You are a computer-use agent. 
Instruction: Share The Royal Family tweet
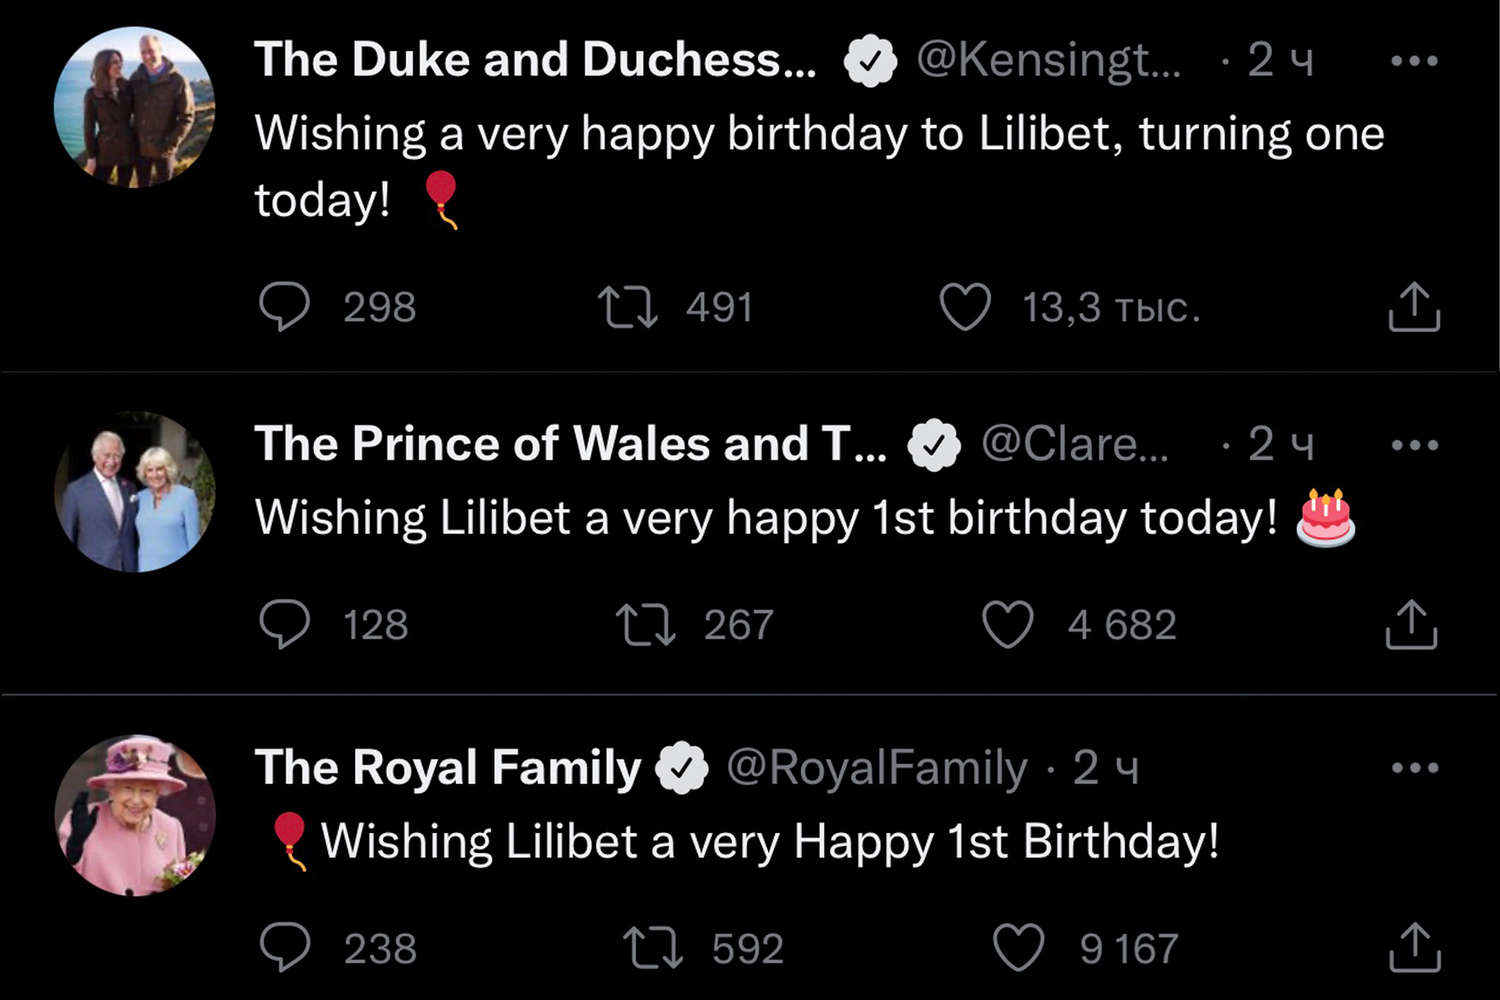pyautogui.click(x=1414, y=947)
